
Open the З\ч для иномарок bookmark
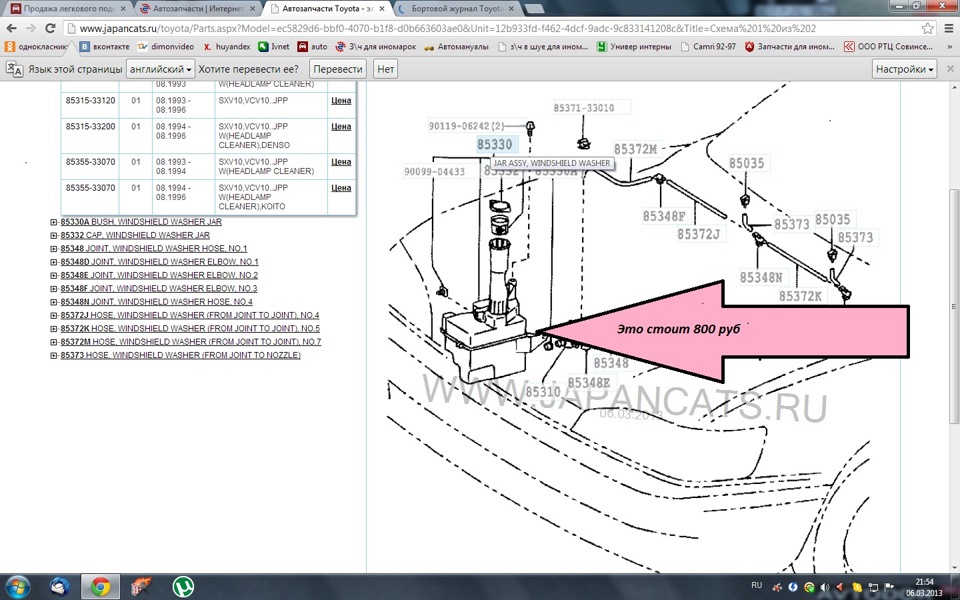coord(376,47)
